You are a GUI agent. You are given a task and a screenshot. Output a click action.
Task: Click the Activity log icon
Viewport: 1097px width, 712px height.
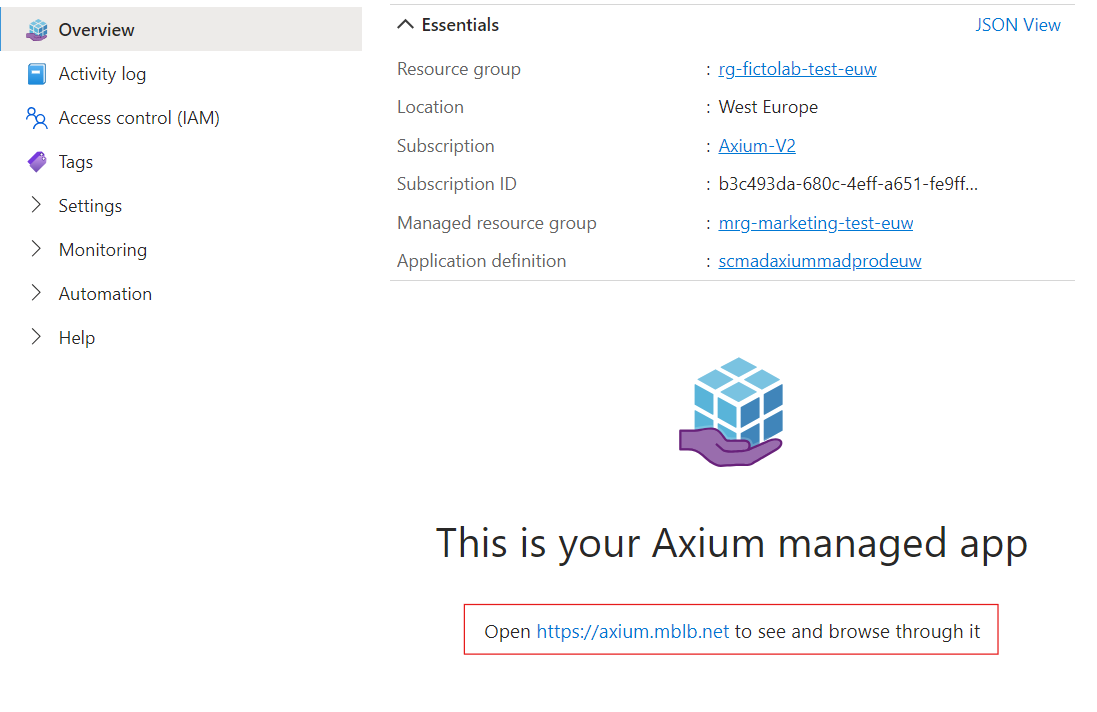pyautogui.click(x=35, y=73)
